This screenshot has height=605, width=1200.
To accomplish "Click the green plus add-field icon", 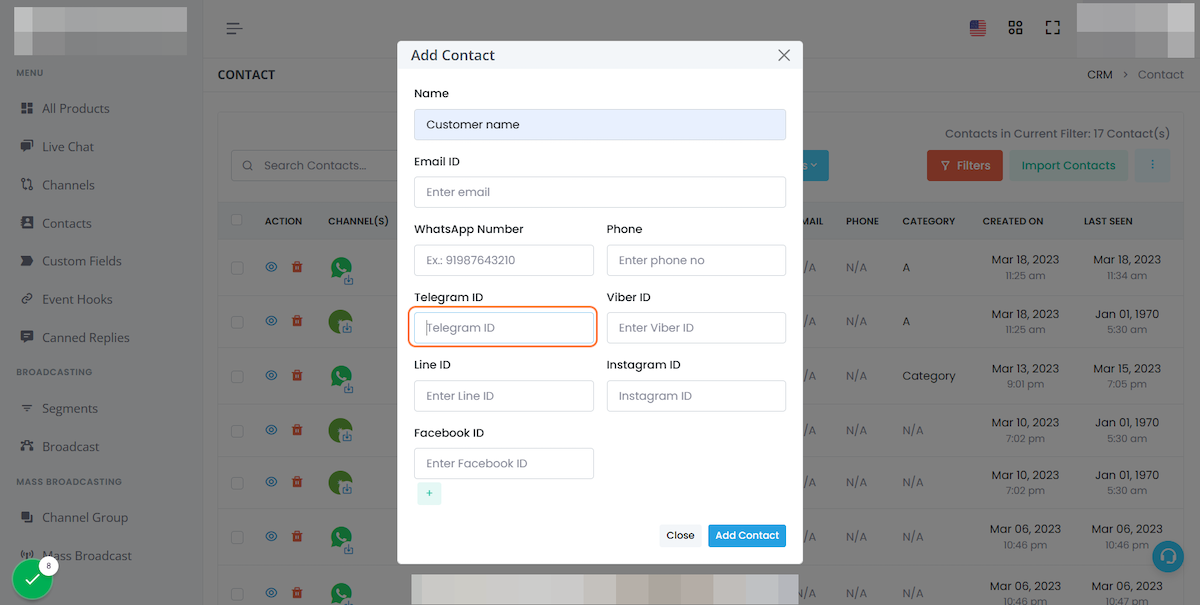I will click(x=429, y=493).
